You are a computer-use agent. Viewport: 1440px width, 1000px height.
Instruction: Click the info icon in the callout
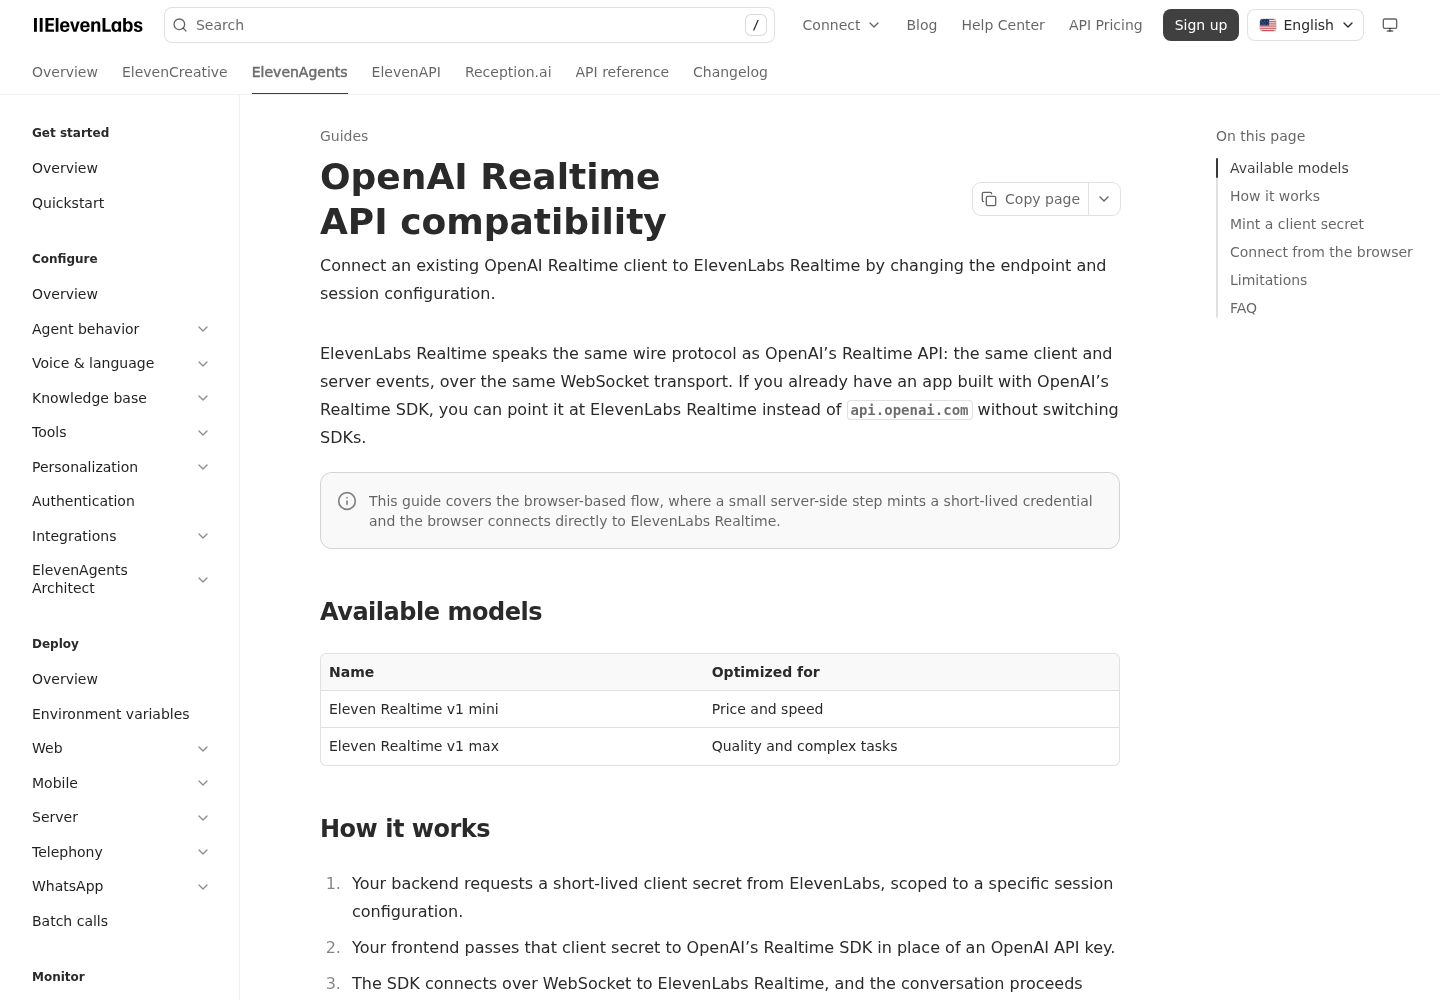pos(347,501)
